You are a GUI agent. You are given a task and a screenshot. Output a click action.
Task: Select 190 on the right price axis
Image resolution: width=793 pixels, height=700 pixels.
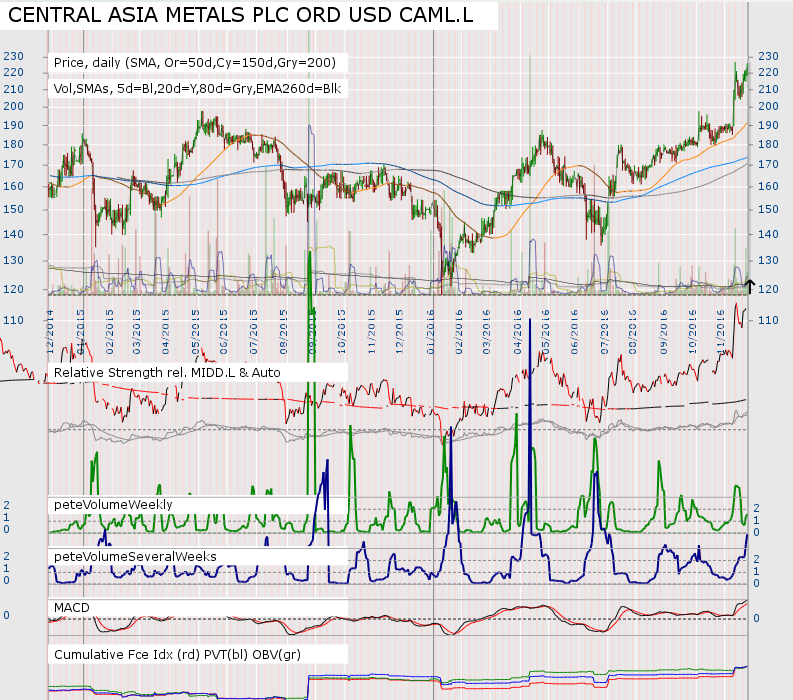click(x=768, y=125)
